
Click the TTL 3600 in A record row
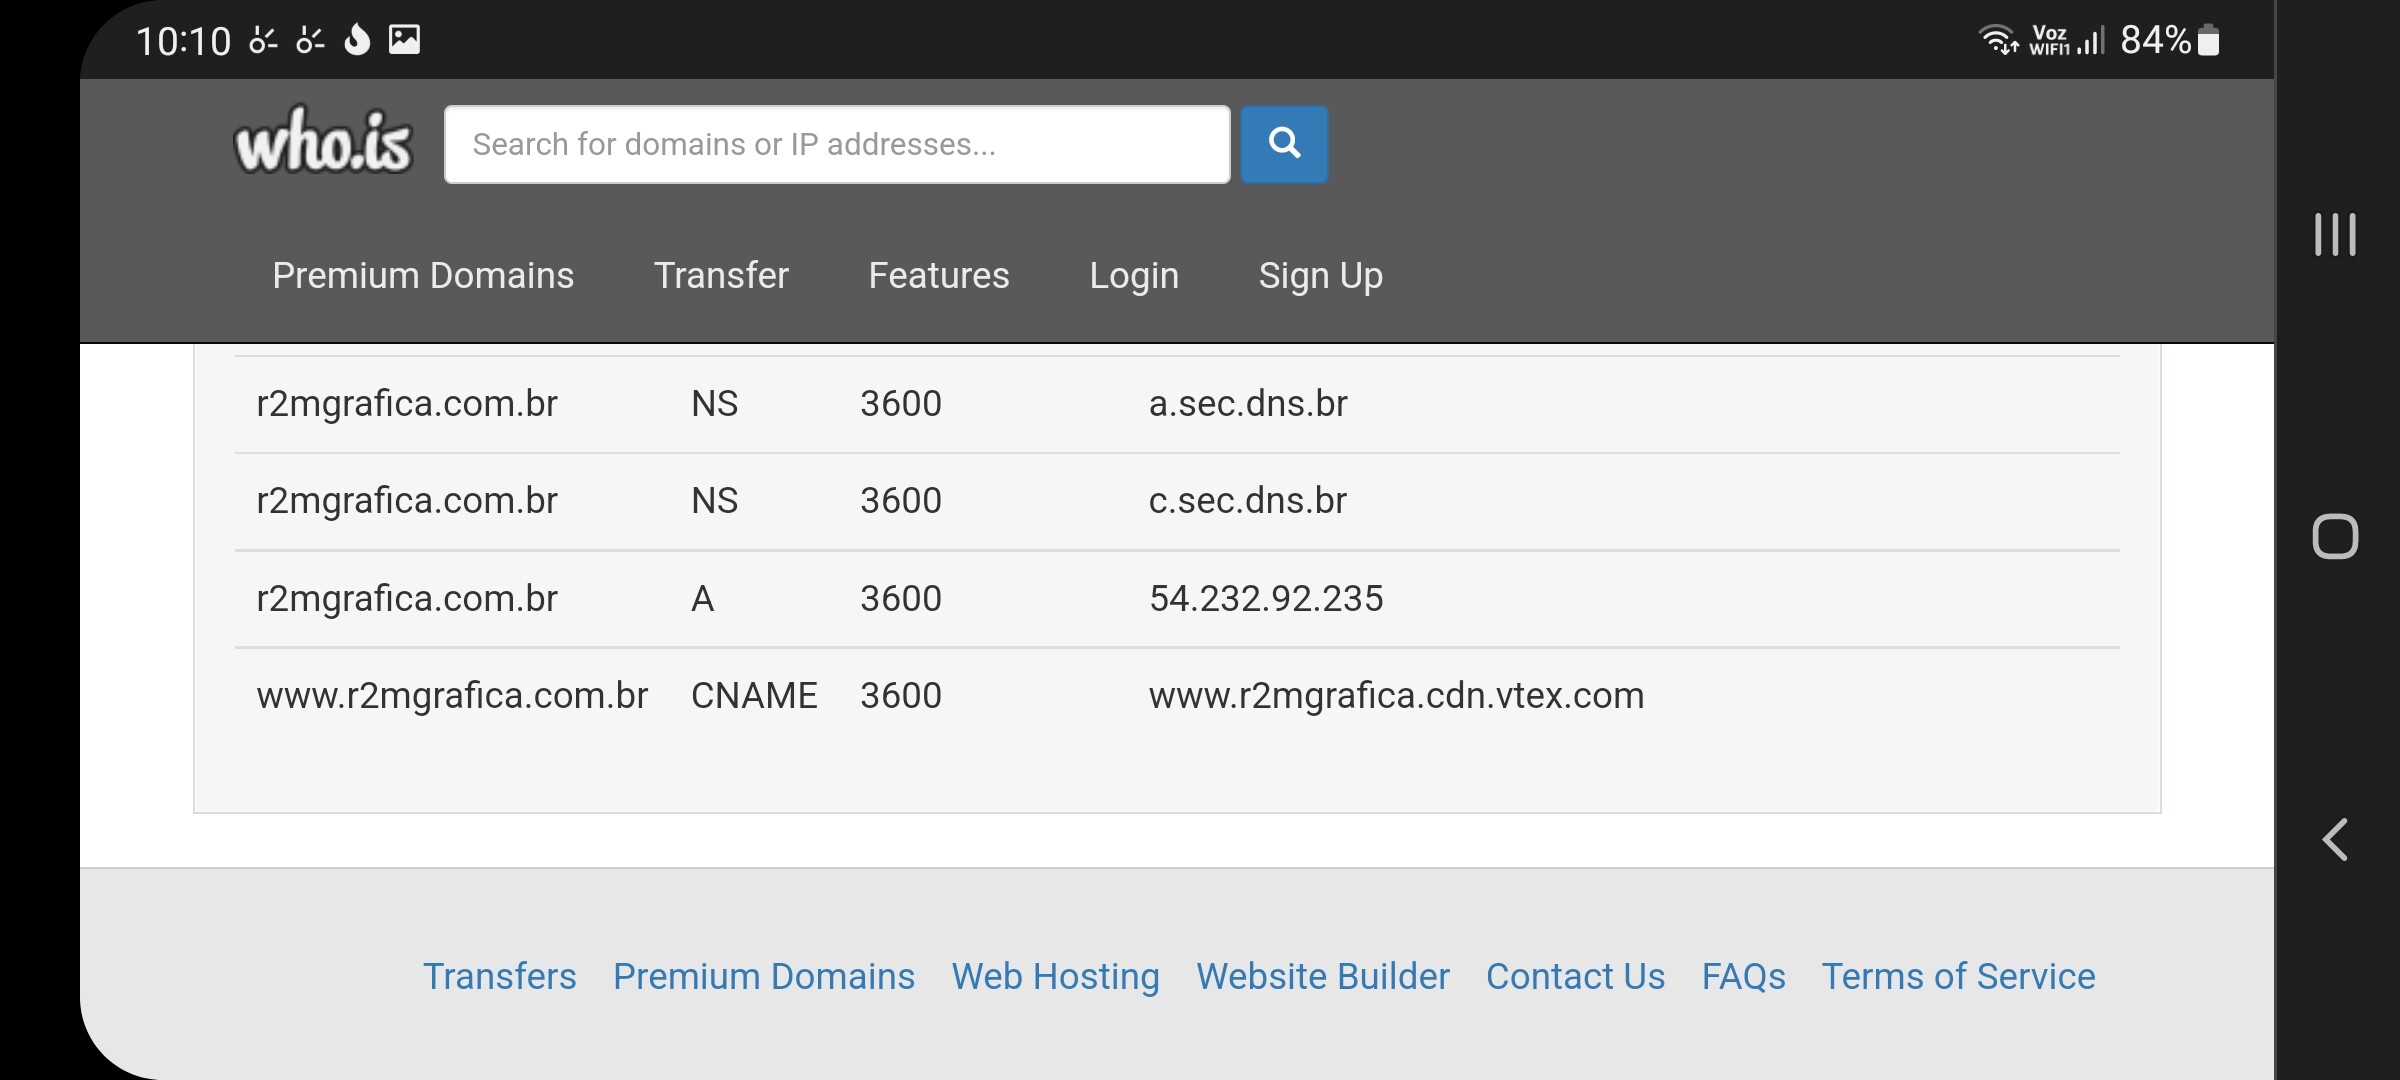point(901,599)
